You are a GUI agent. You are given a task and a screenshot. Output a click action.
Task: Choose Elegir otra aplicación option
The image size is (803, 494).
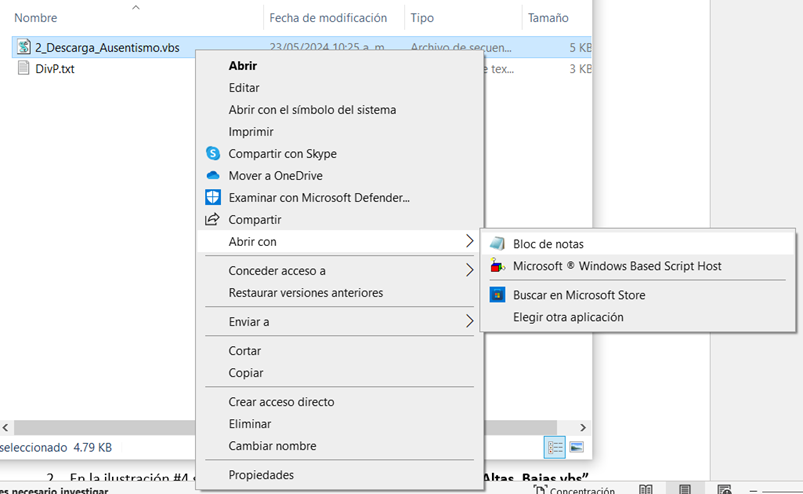(x=568, y=317)
